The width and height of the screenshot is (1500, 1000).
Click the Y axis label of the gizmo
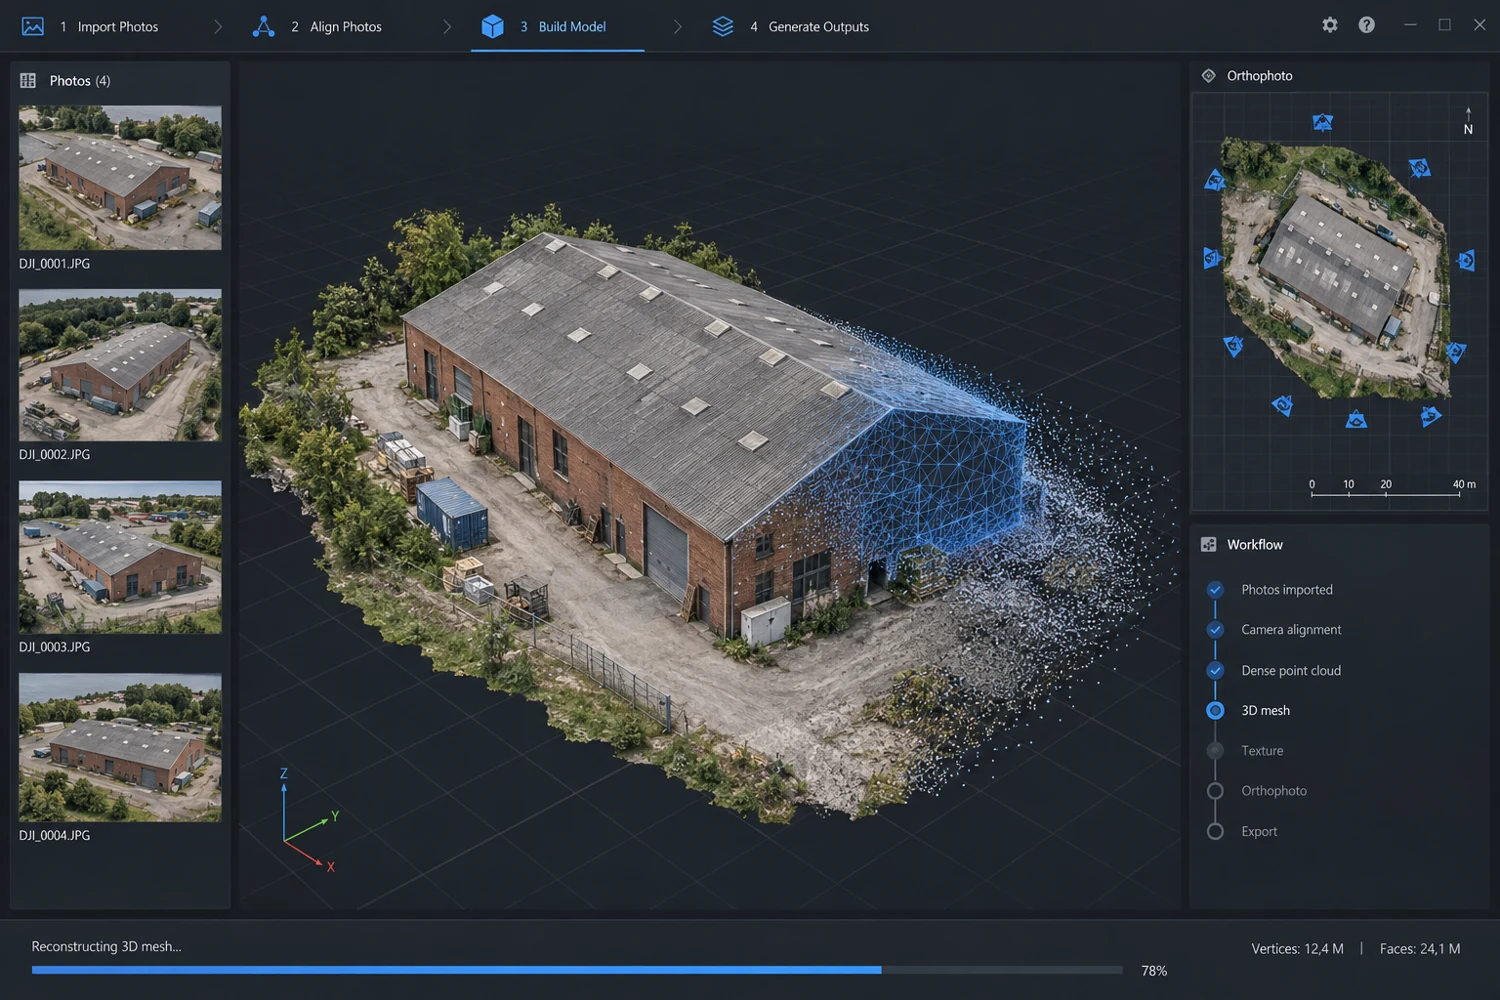[335, 816]
